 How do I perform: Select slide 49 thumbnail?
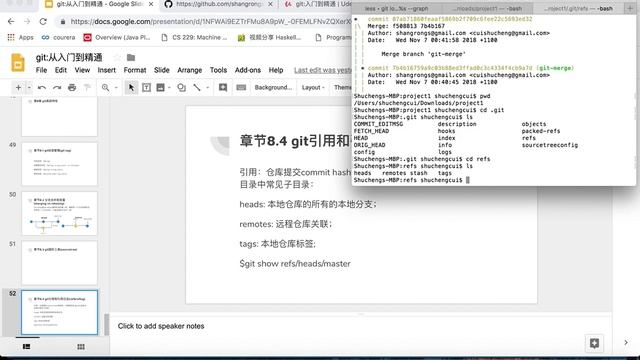[x=60, y=164]
